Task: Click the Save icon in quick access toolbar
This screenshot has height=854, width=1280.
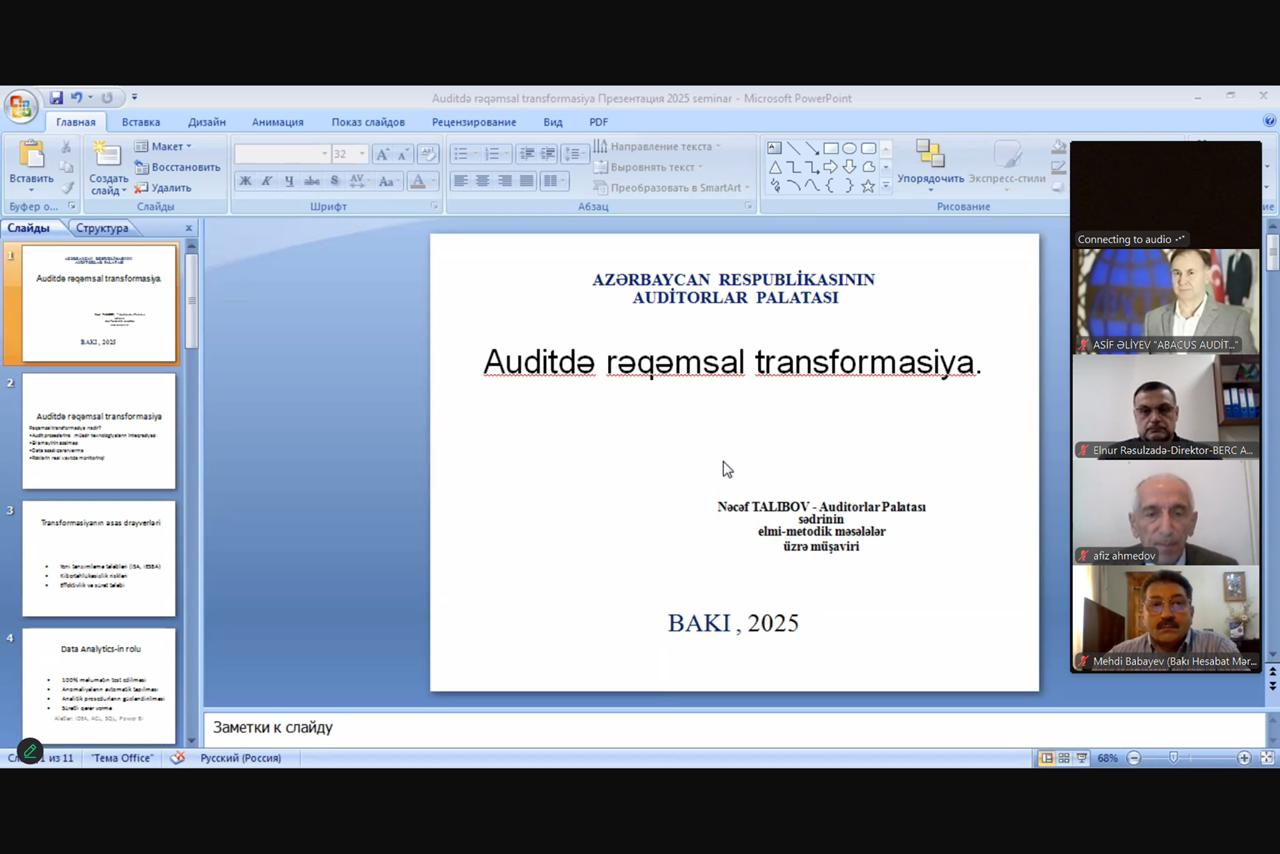Action: pyautogui.click(x=56, y=98)
